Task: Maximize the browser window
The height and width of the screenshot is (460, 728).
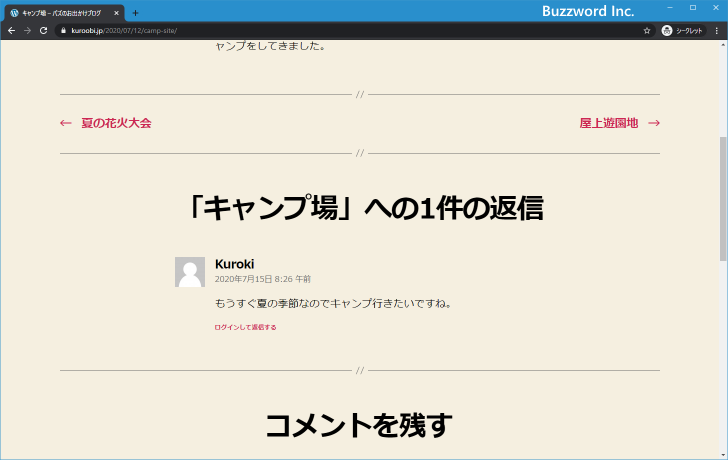Action: [x=693, y=8]
